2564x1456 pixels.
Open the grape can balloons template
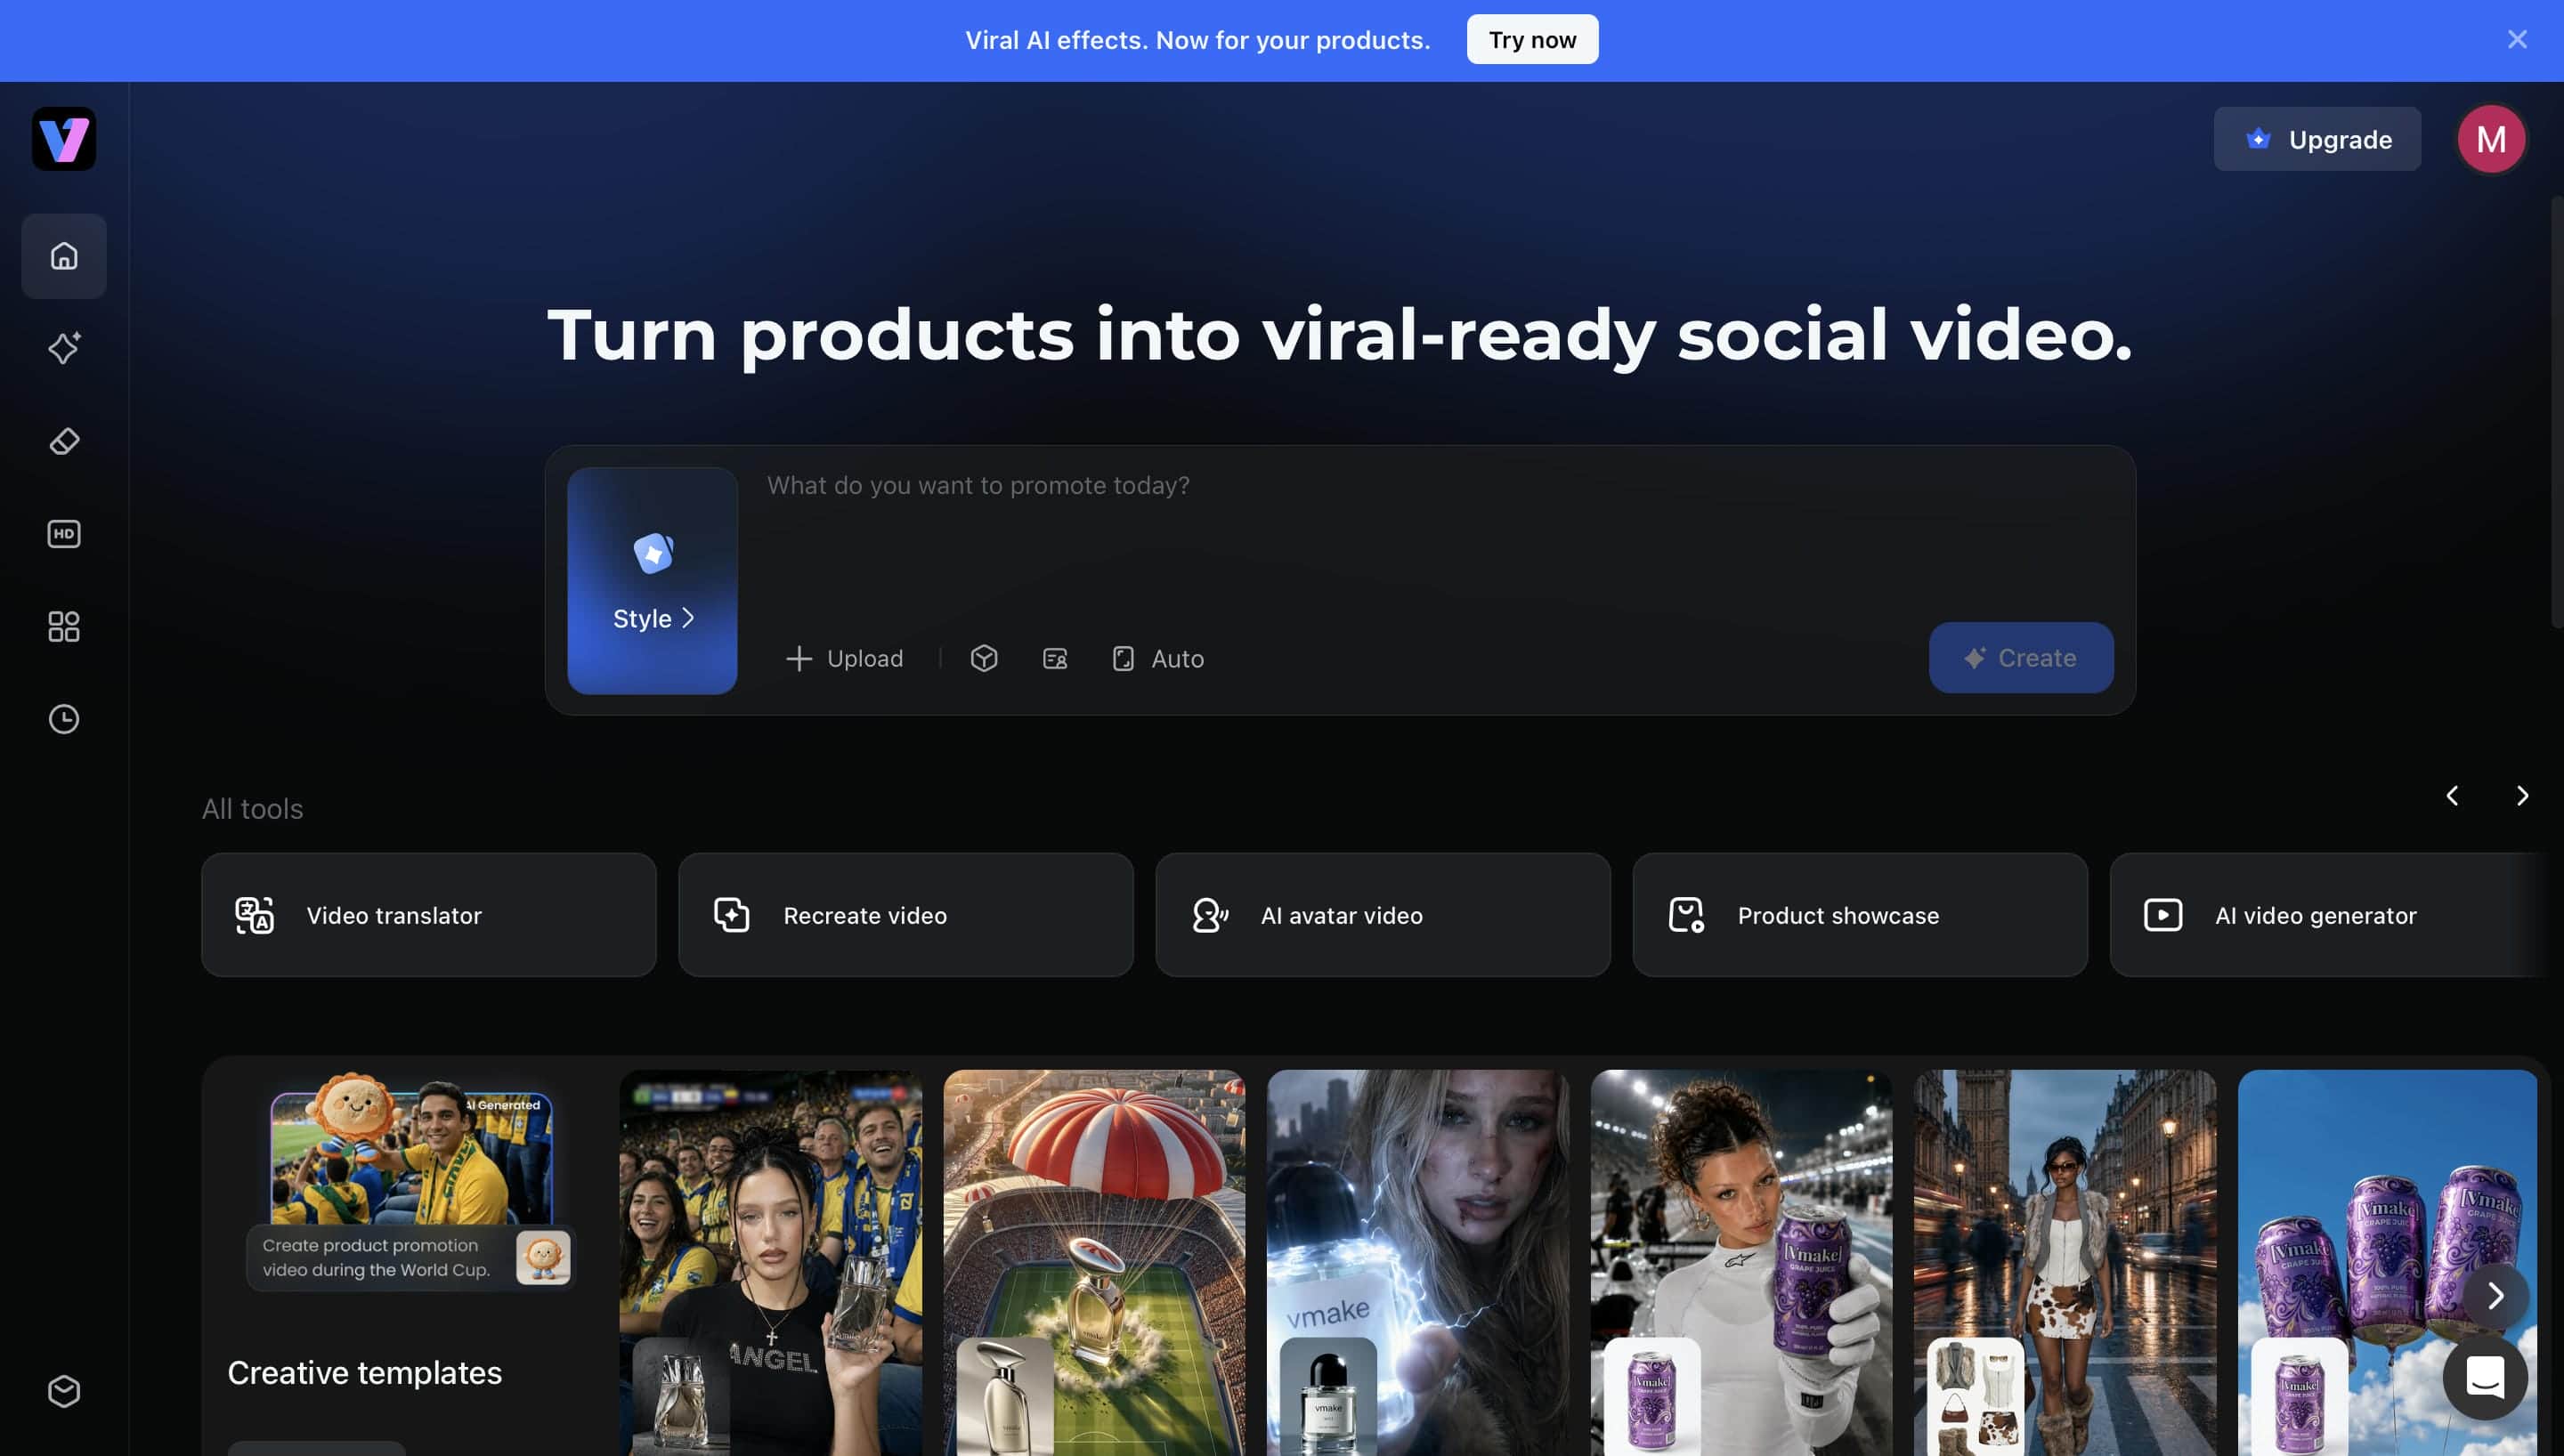coord(2388,1263)
